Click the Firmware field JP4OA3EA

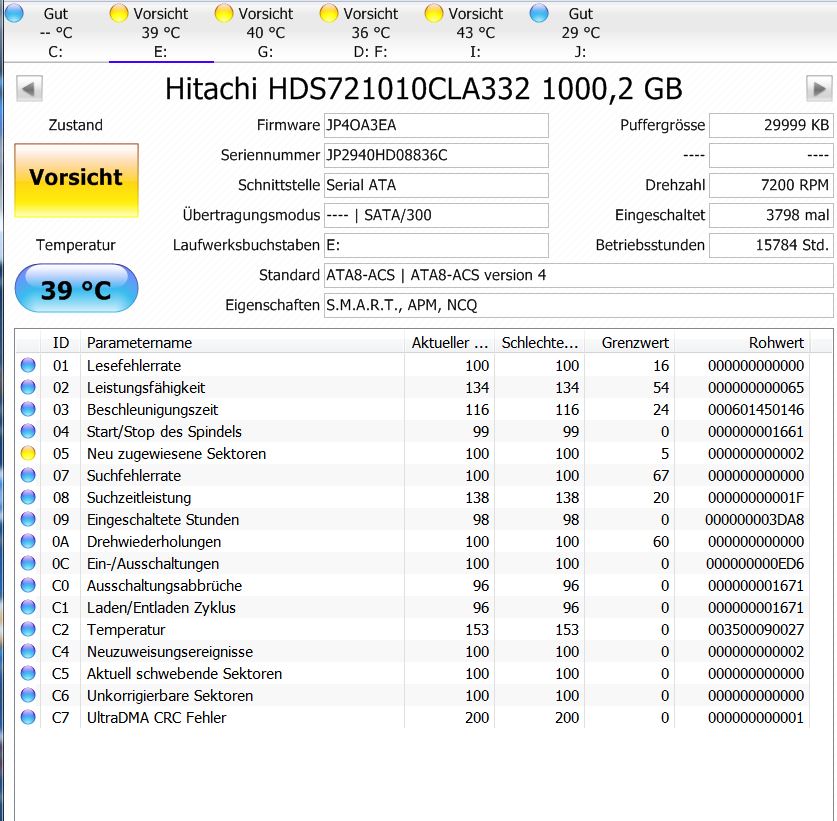436,125
